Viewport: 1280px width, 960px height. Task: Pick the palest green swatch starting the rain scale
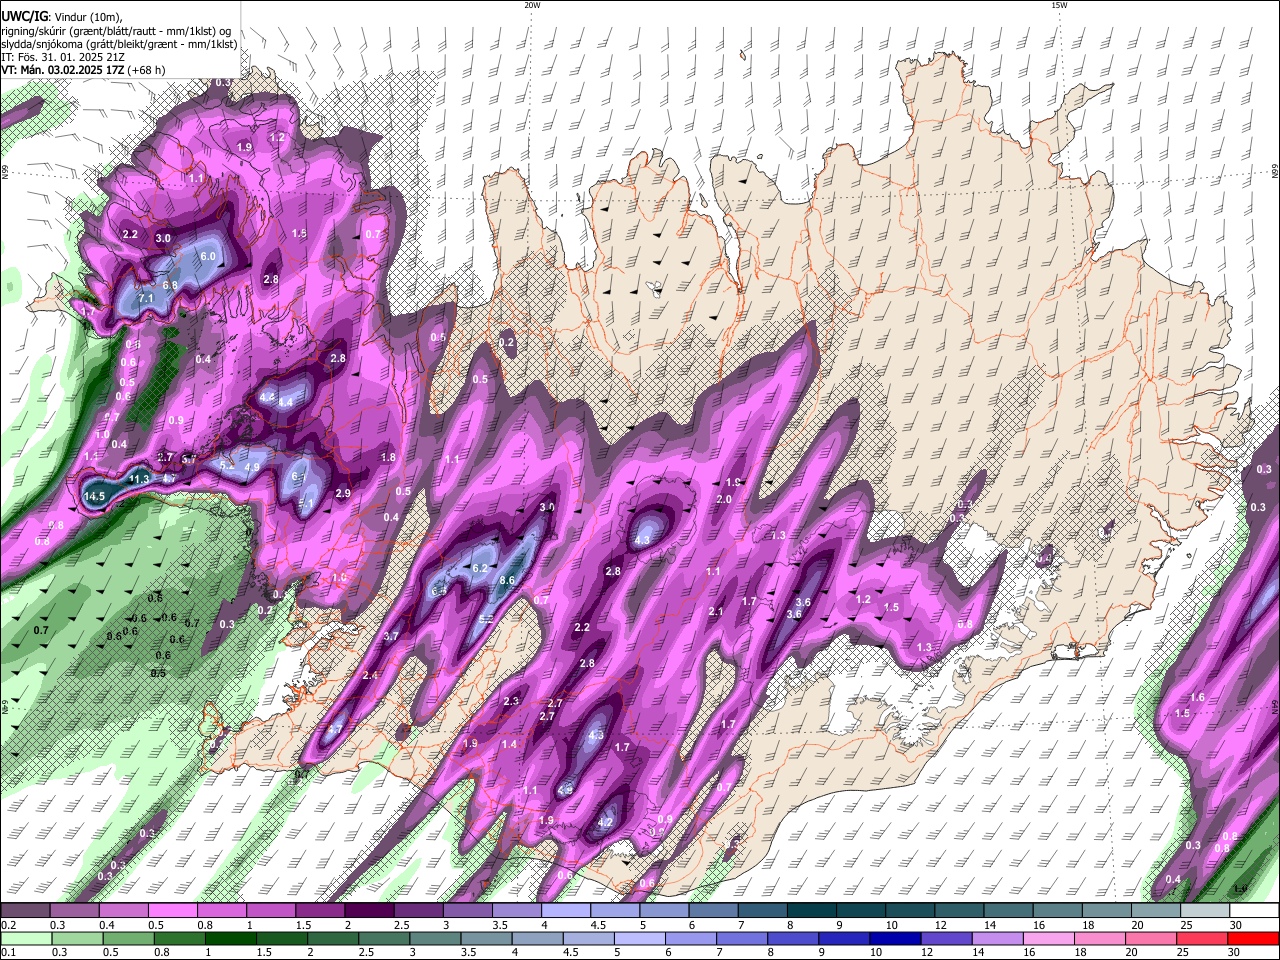pos(25,937)
